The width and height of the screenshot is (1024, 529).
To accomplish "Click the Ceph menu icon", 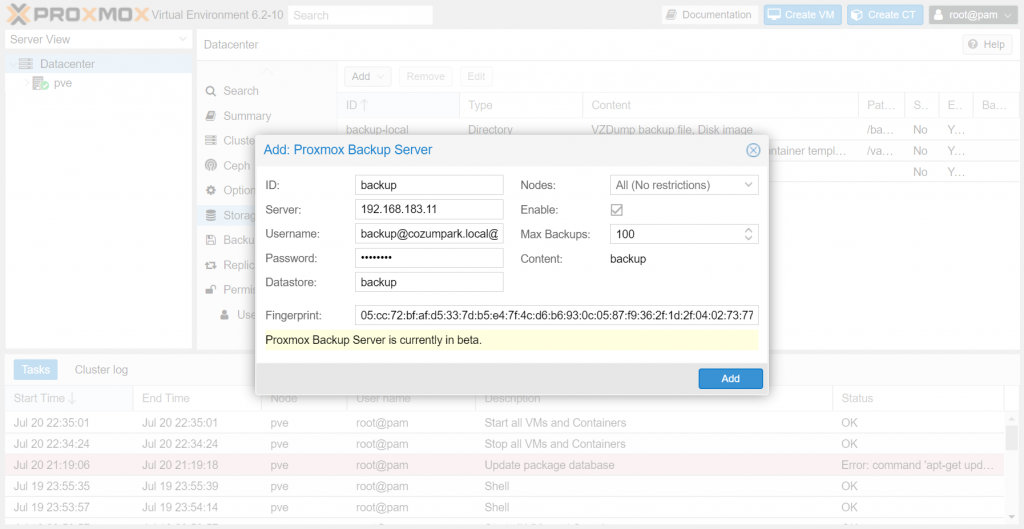I will (211, 165).
